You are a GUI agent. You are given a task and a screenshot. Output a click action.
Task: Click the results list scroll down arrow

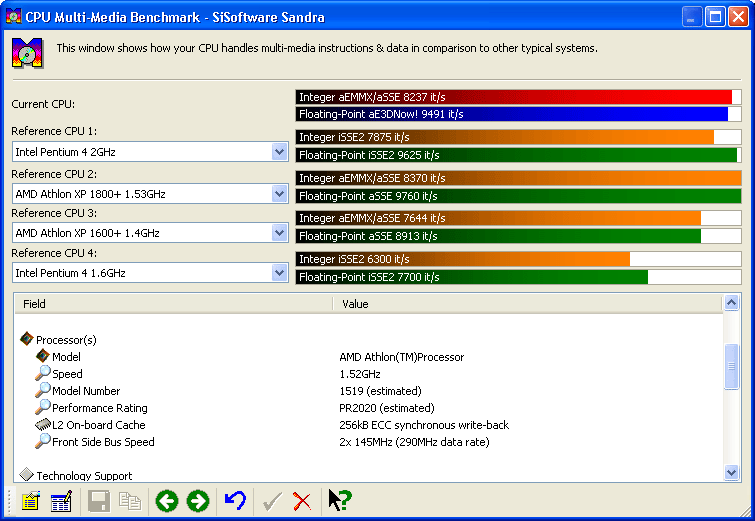click(x=731, y=472)
